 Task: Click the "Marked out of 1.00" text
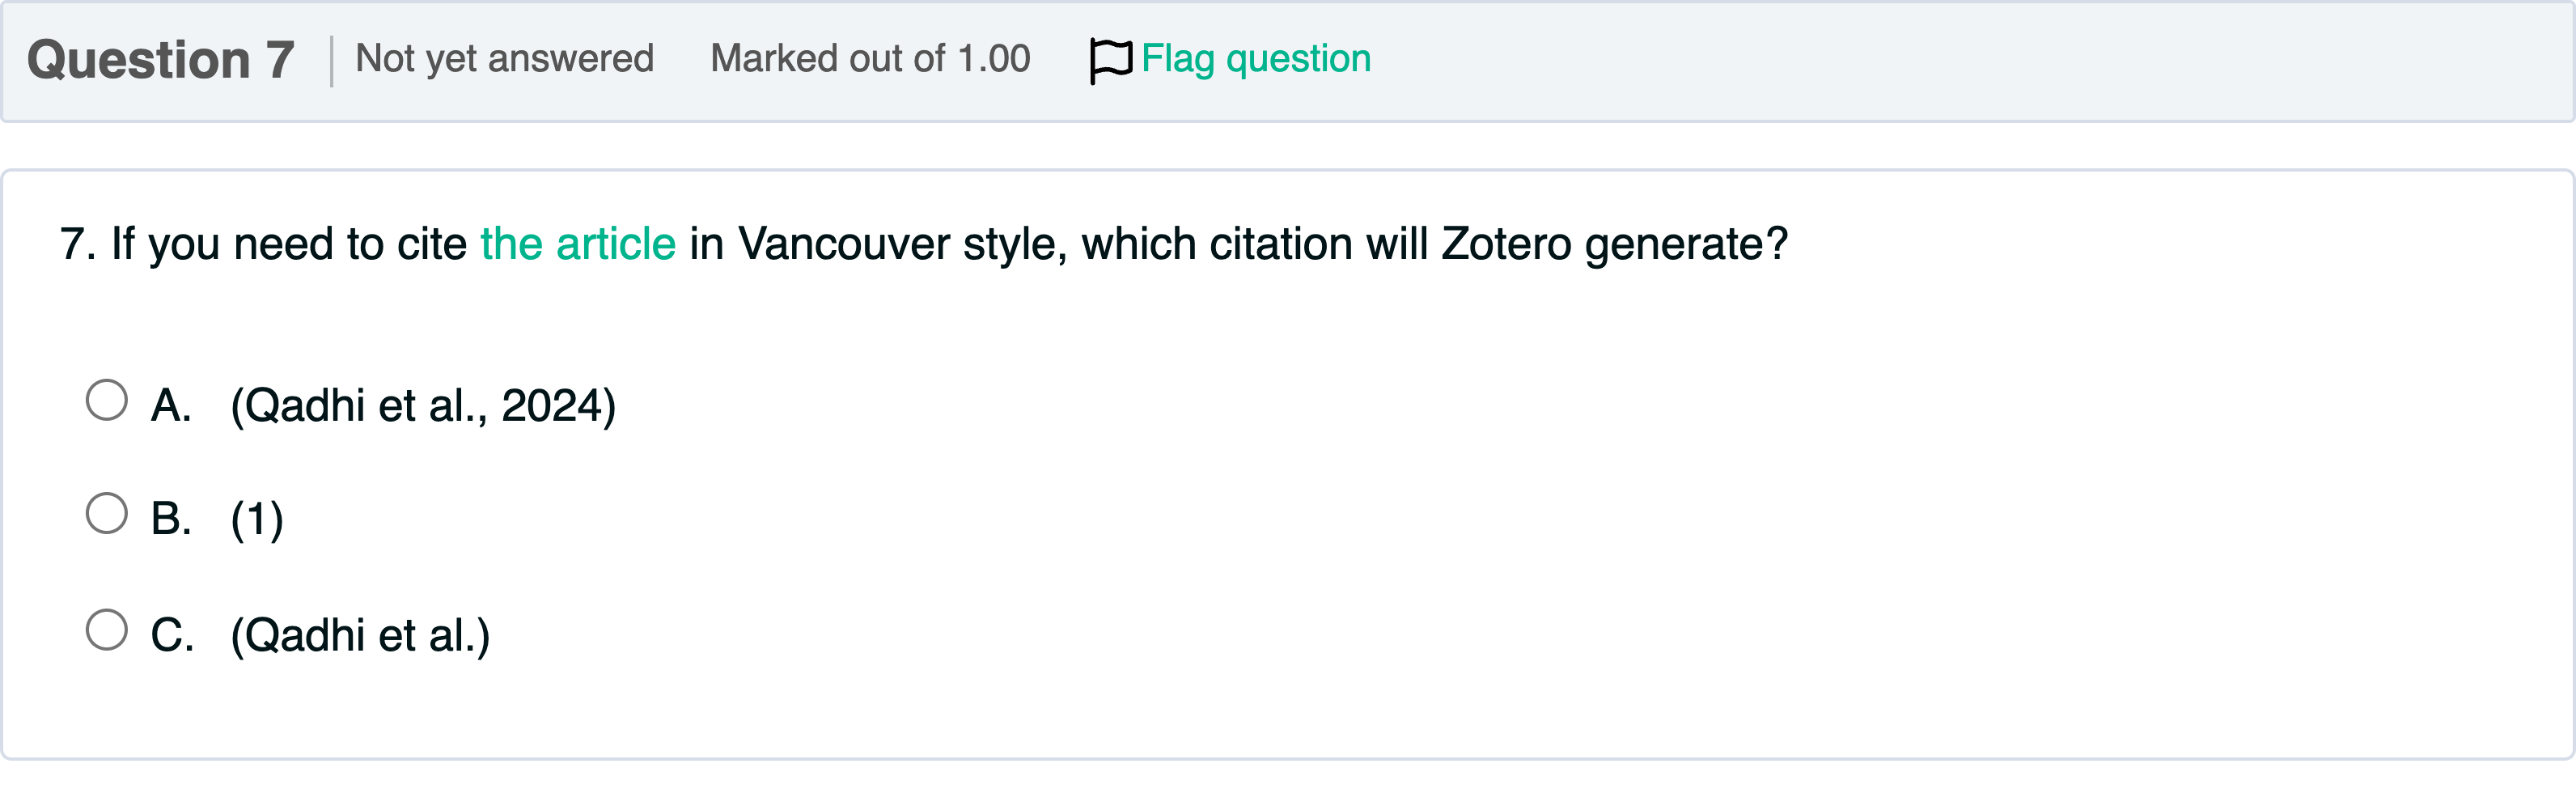(870, 59)
